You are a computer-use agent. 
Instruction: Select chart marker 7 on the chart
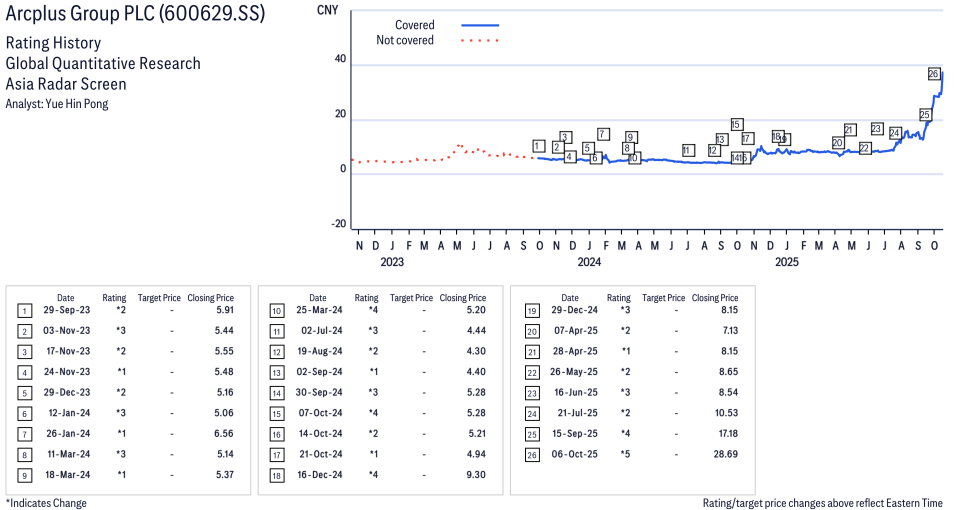[x=603, y=134]
